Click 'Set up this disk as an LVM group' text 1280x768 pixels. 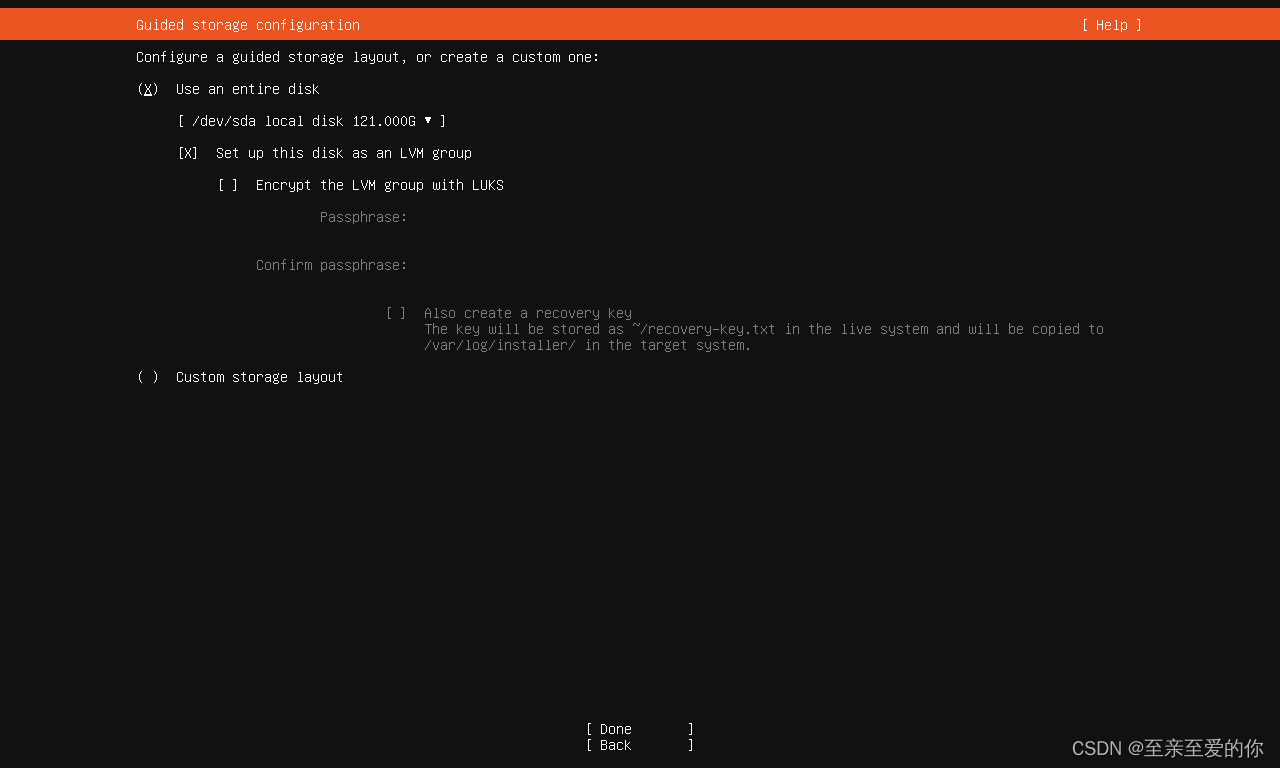[x=344, y=153]
